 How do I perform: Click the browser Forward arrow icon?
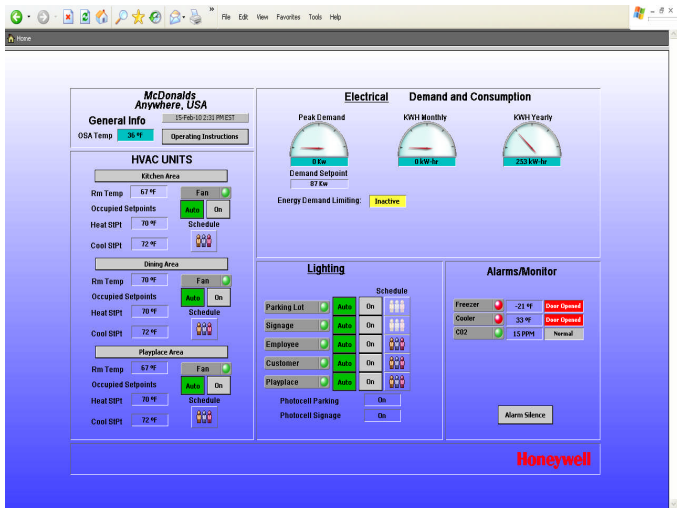click(x=43, y=17)
